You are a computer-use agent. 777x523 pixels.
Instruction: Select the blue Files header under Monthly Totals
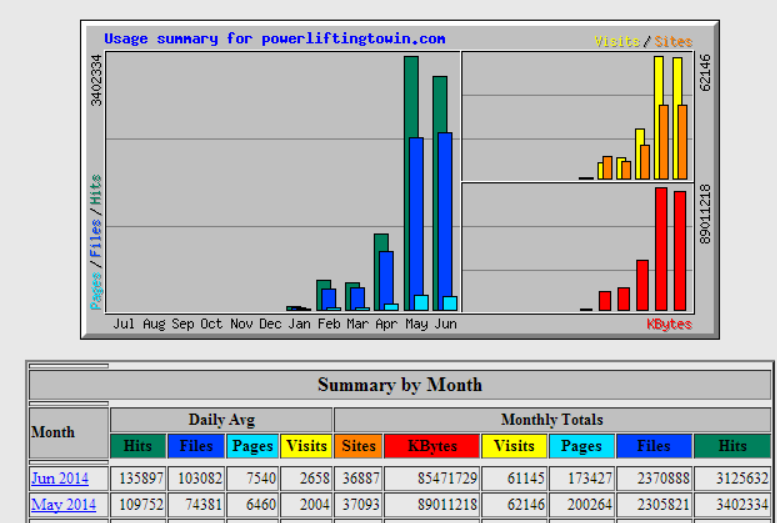(x=654, y=446)
